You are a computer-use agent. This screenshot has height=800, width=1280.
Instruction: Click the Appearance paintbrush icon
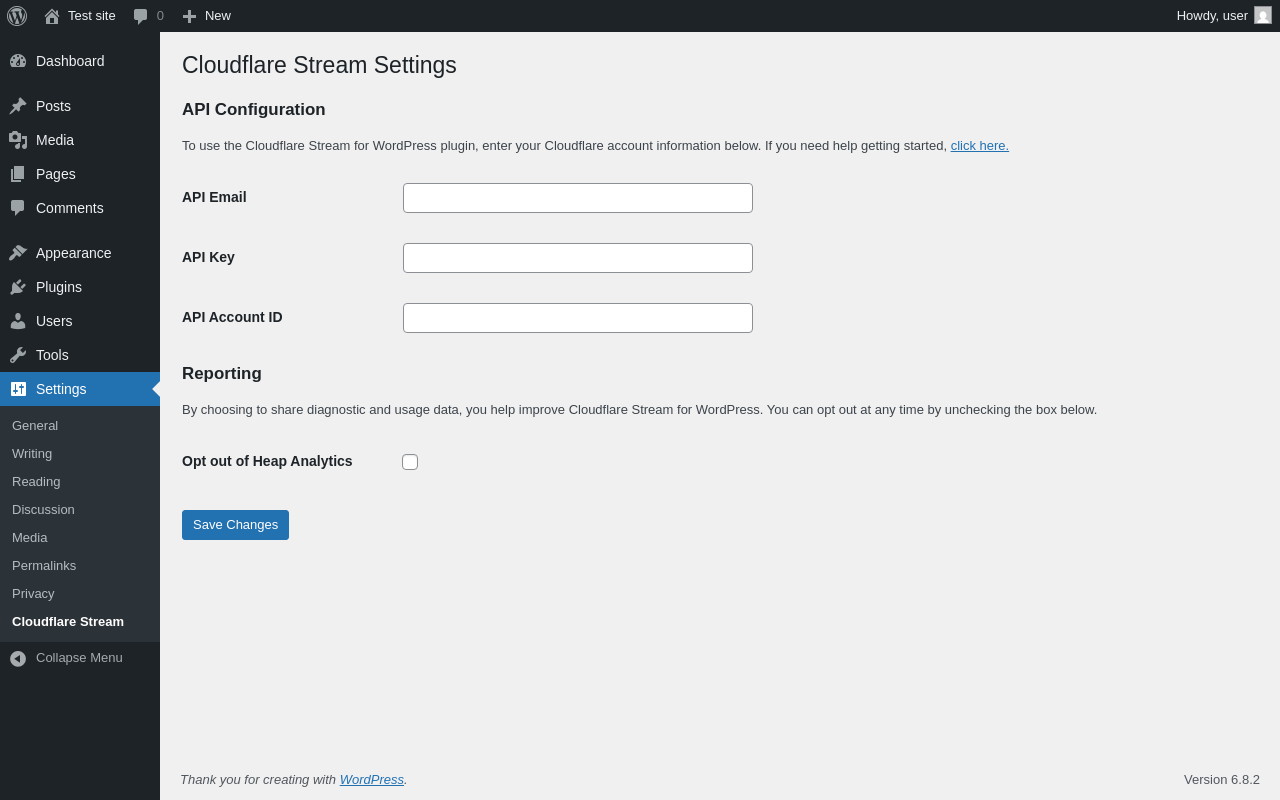coord(18,253)
